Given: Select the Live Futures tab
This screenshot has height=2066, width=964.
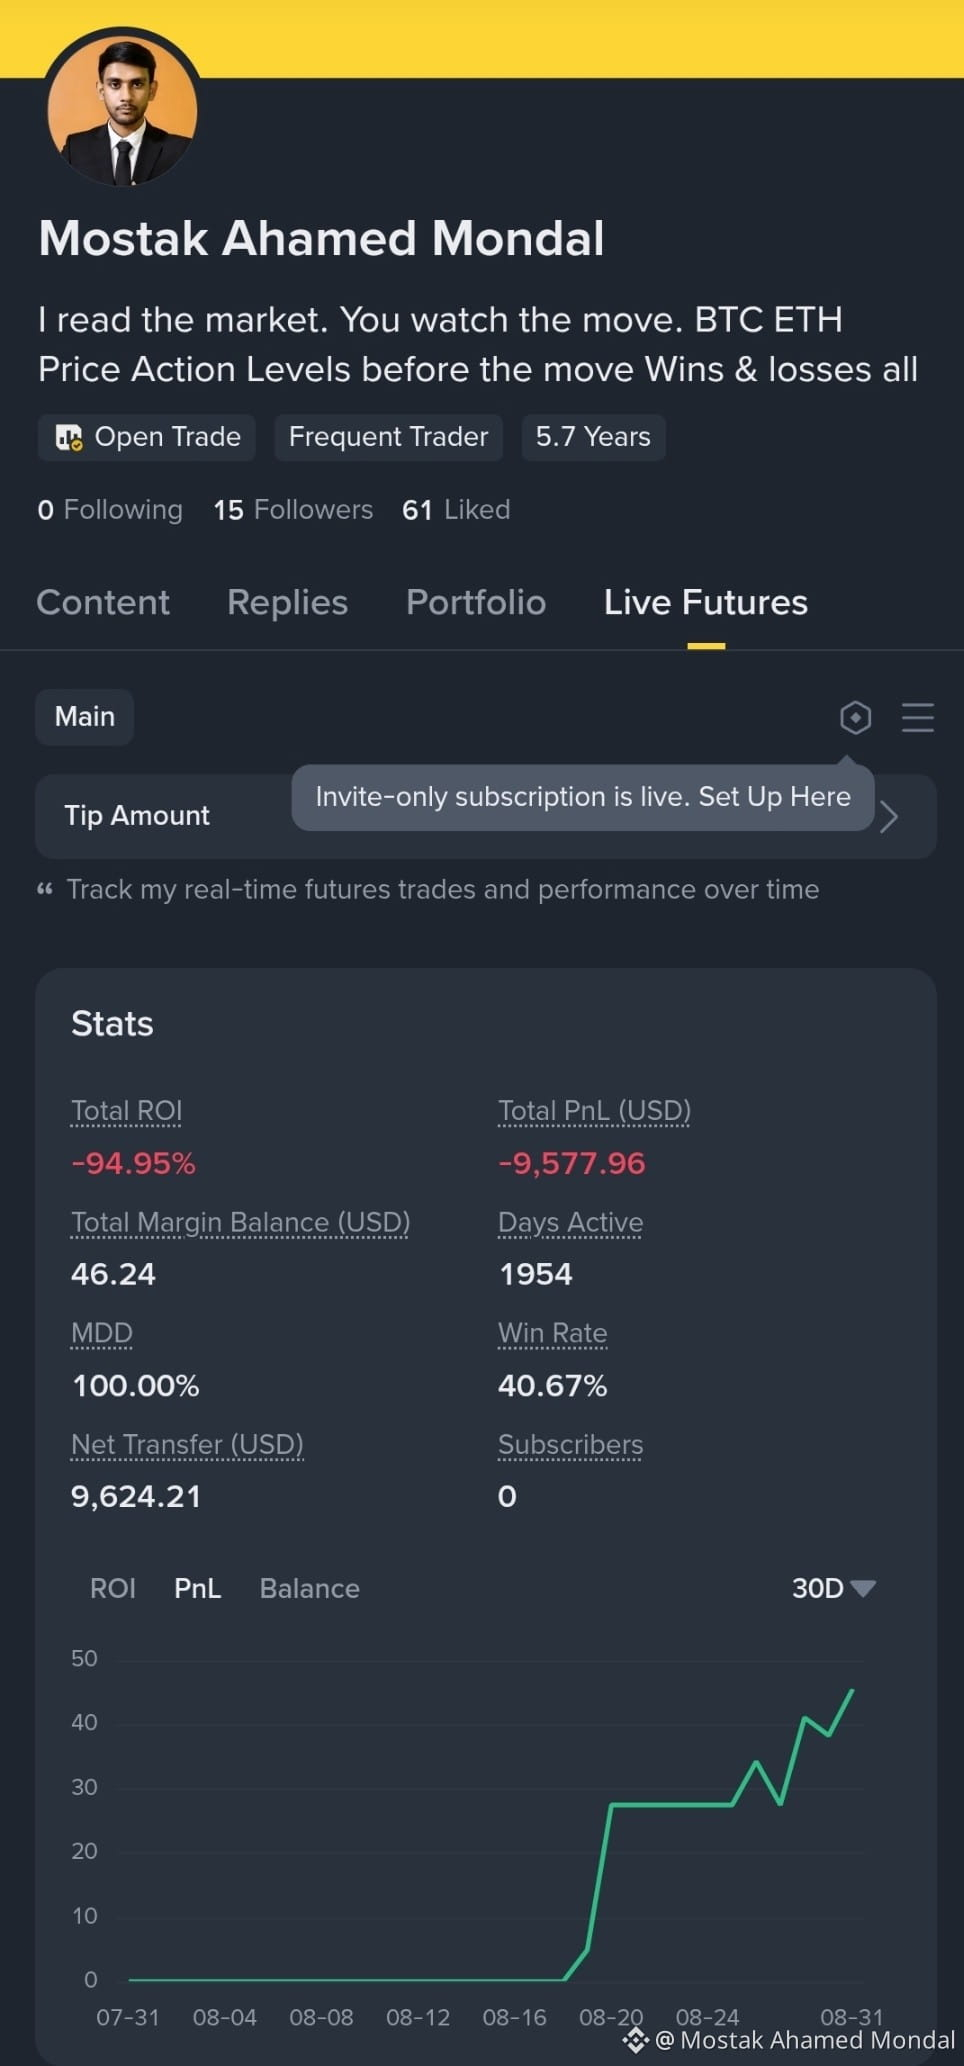Looking at the screenshot, I should pyautogui.click(x=706, y=602).
